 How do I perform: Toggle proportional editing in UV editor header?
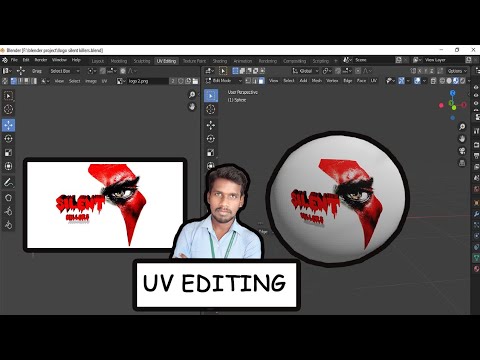[123, 71]
